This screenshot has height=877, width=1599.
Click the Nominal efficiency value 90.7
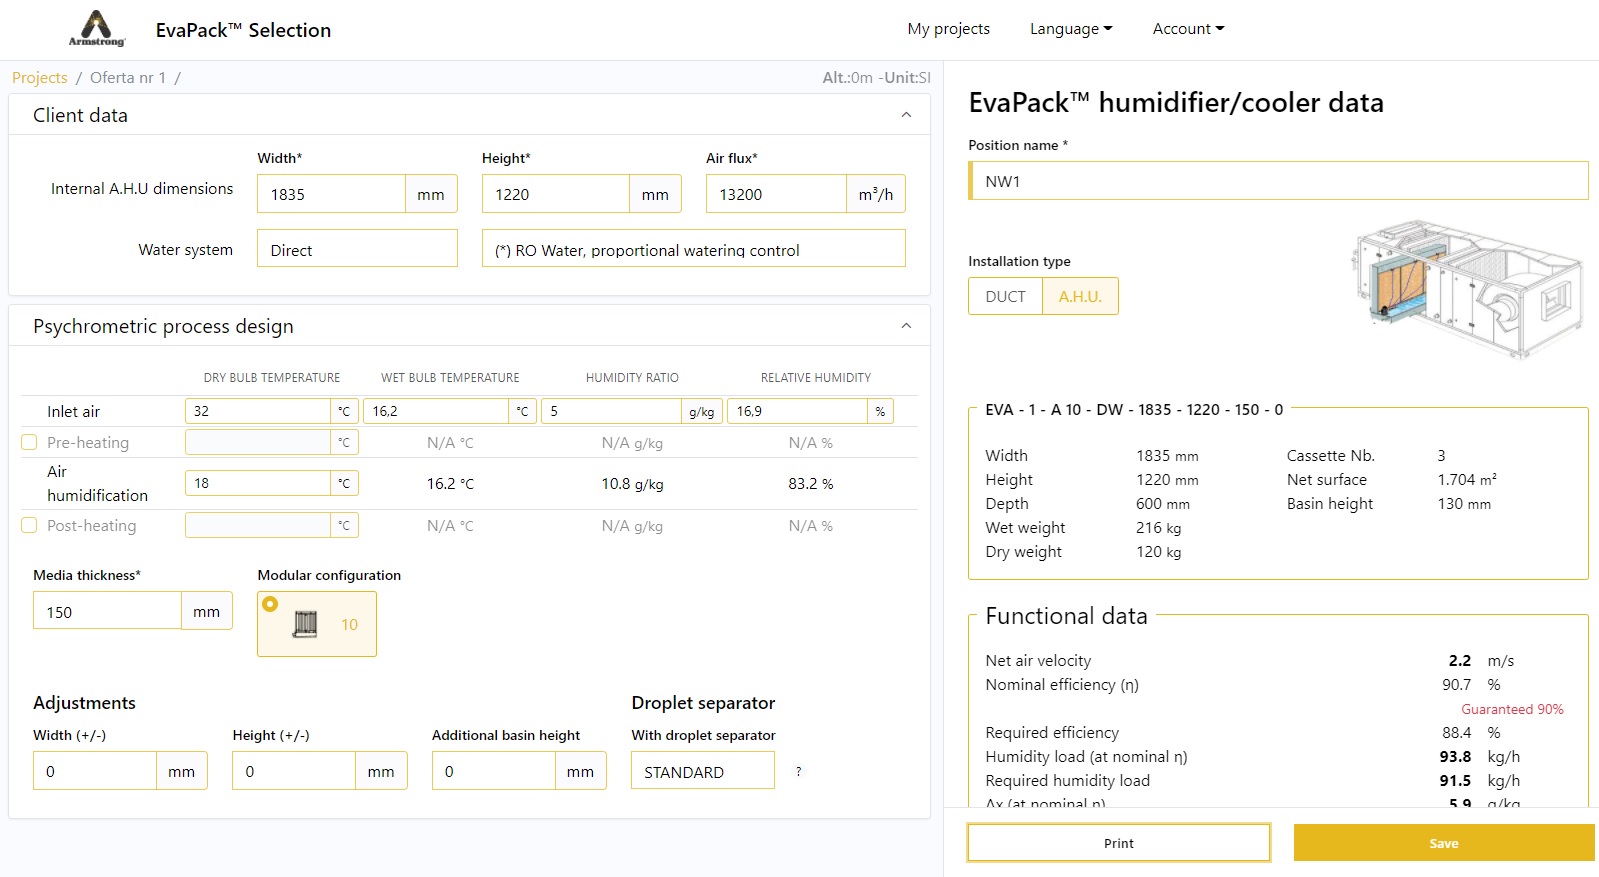1456,685
